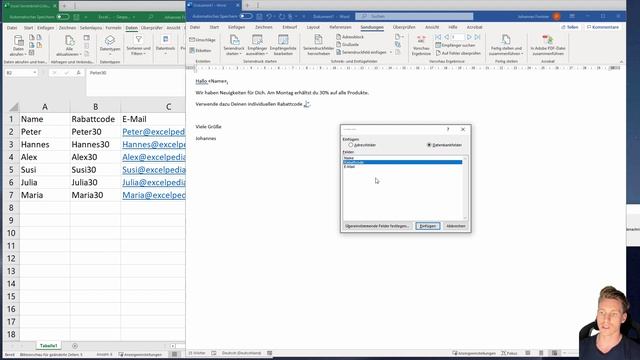Screen dimensions: 640x360
Task: Click Umschläge in Word ribbon
Action: 202,40
